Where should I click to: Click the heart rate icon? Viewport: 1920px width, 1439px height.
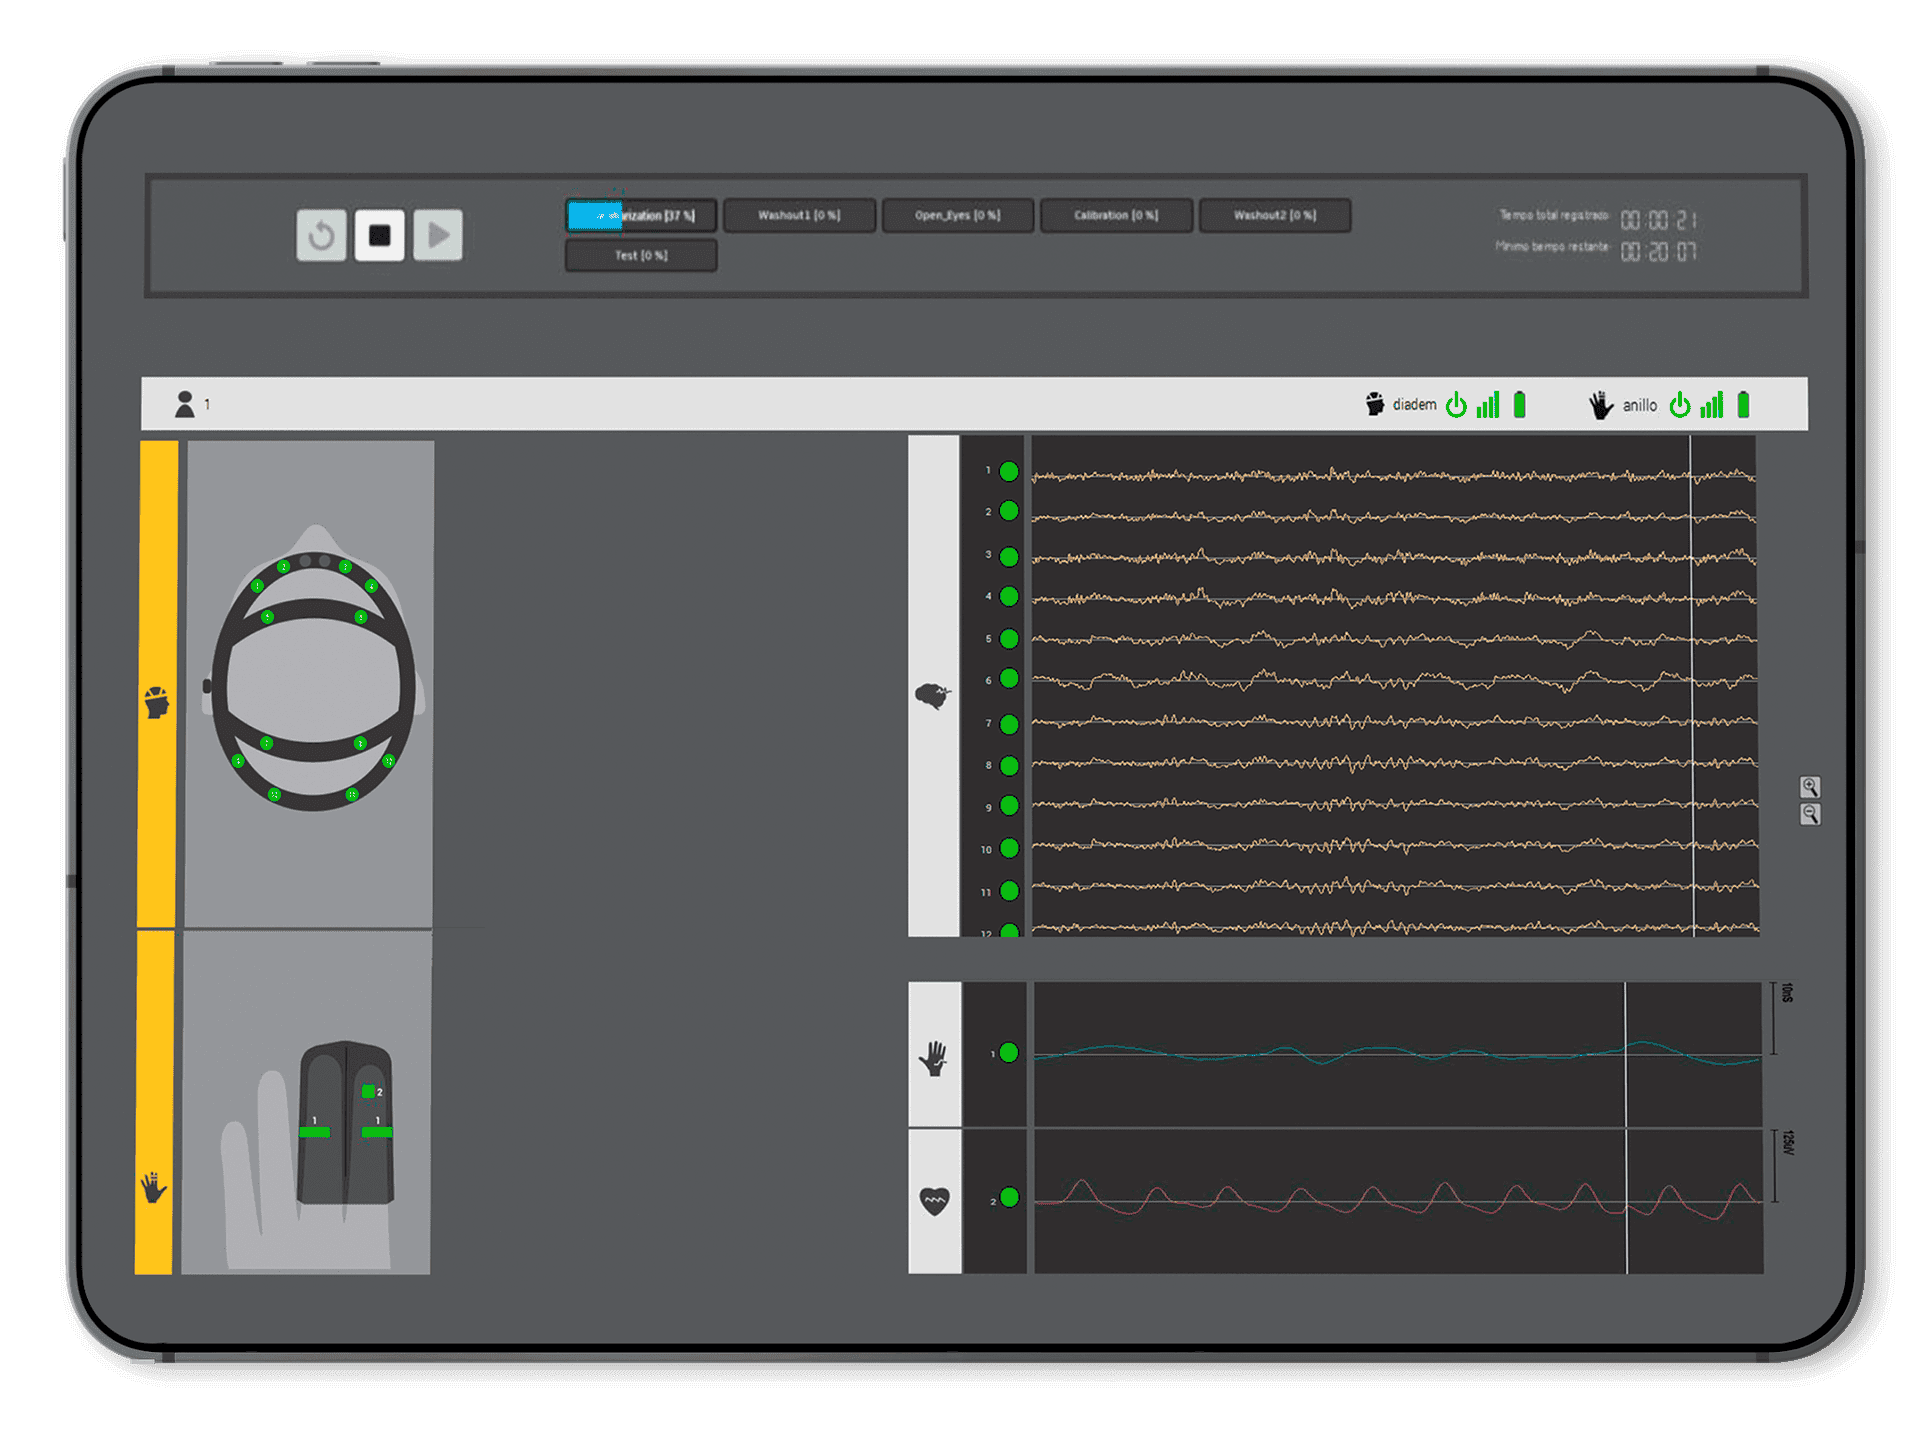(934, 1200)
